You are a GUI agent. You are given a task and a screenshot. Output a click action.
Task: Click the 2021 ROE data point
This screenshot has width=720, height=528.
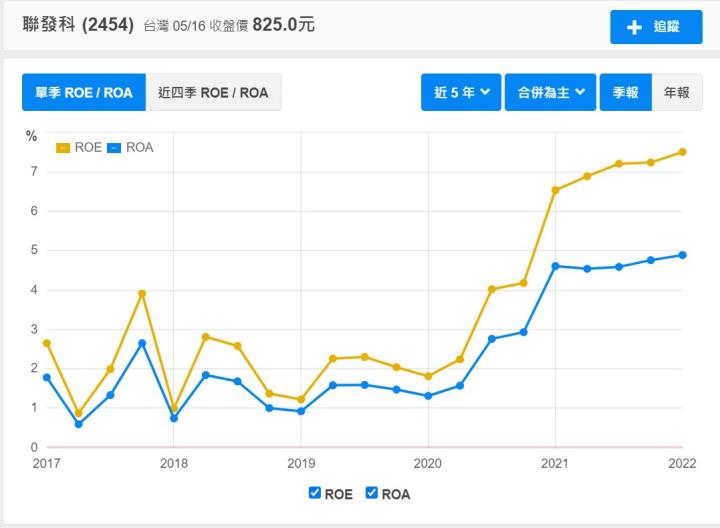click(x=555, y=190)
